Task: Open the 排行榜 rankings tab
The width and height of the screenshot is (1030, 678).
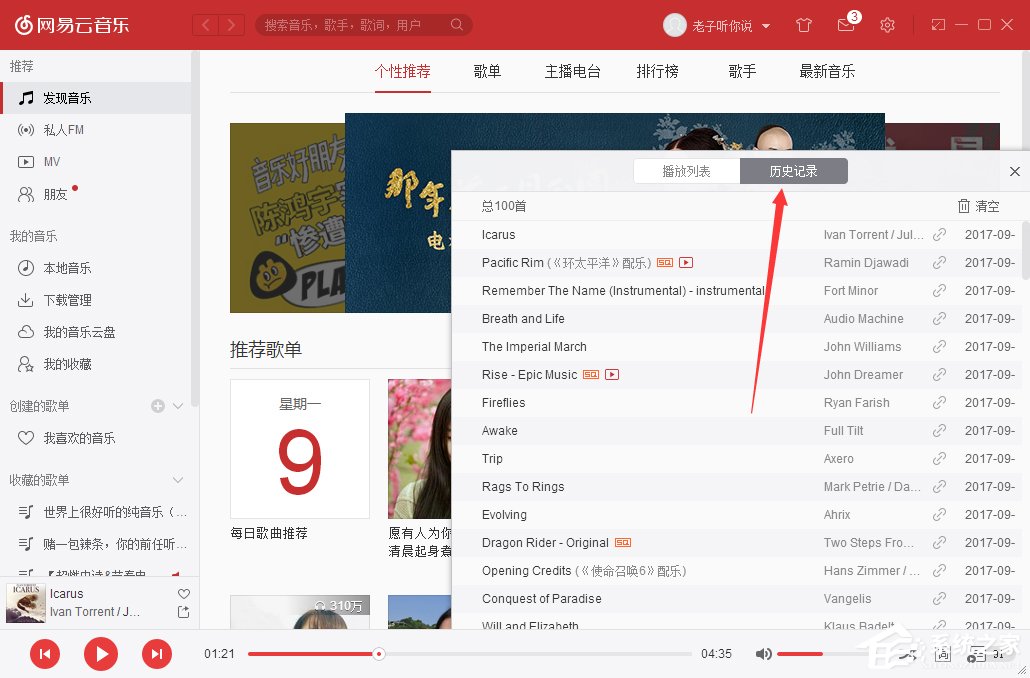Action: point(657,71)
